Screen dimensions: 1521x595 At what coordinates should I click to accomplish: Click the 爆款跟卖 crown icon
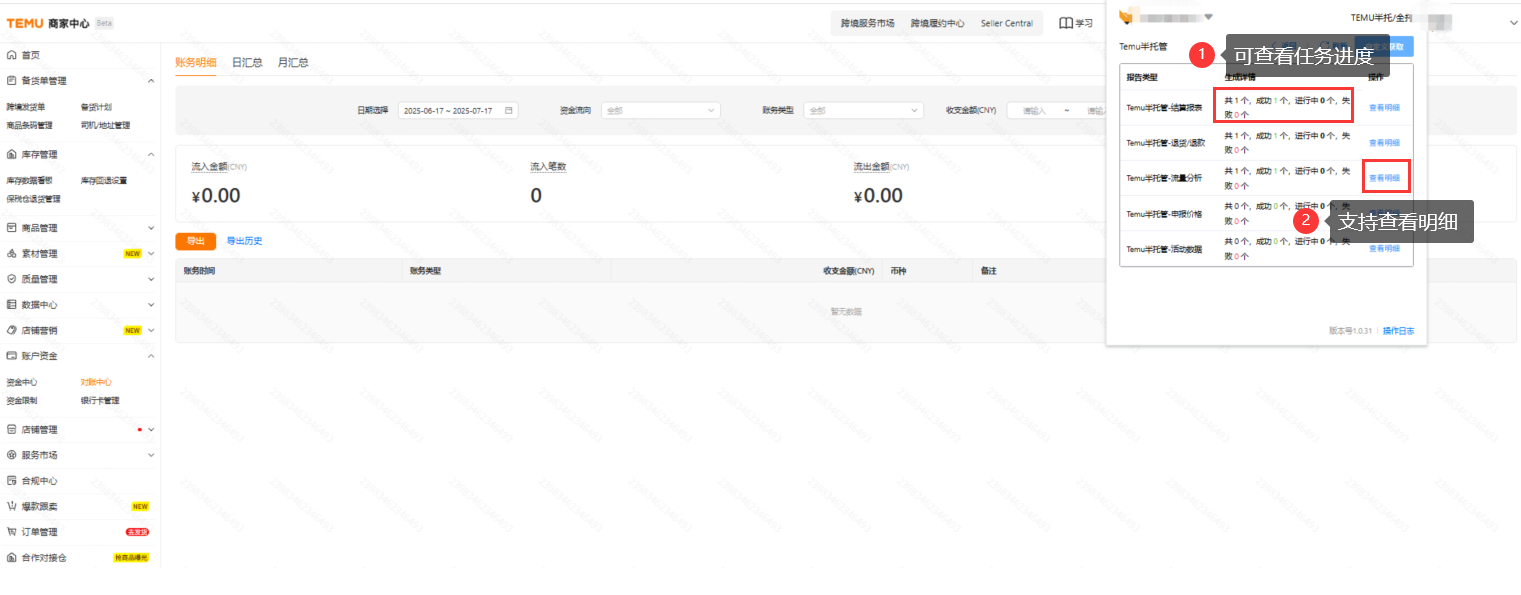point(11,506)
